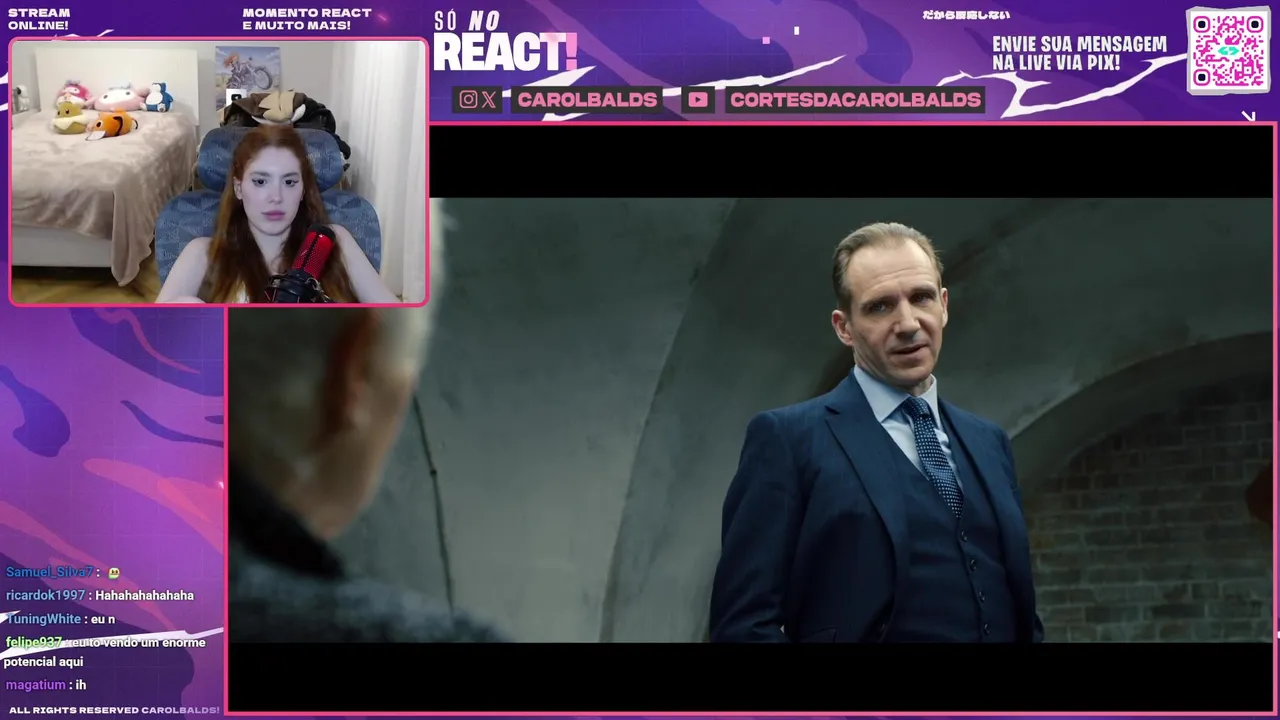Click "ALL RIGHTS RESERVED CAROLBALDS!" footer text
Screen dimensions: 1280x720
[114, 710]
